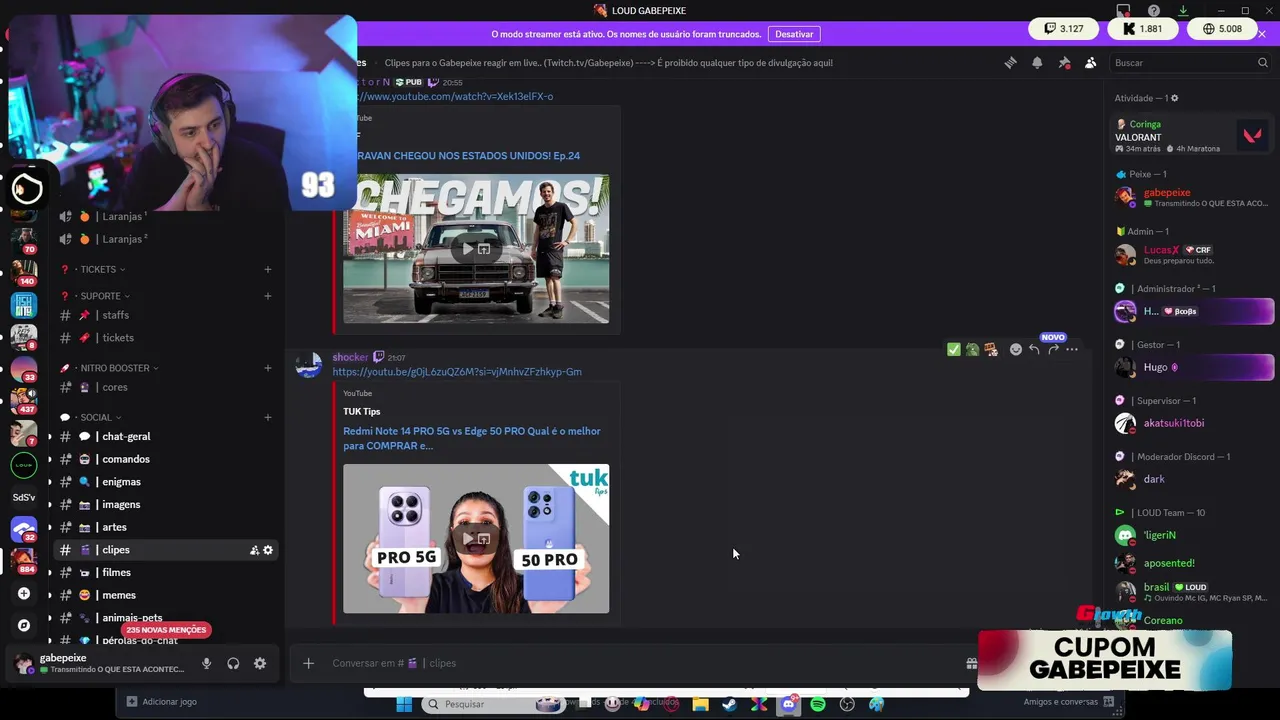Open attachment plus button in message bar

pos(308,663)
